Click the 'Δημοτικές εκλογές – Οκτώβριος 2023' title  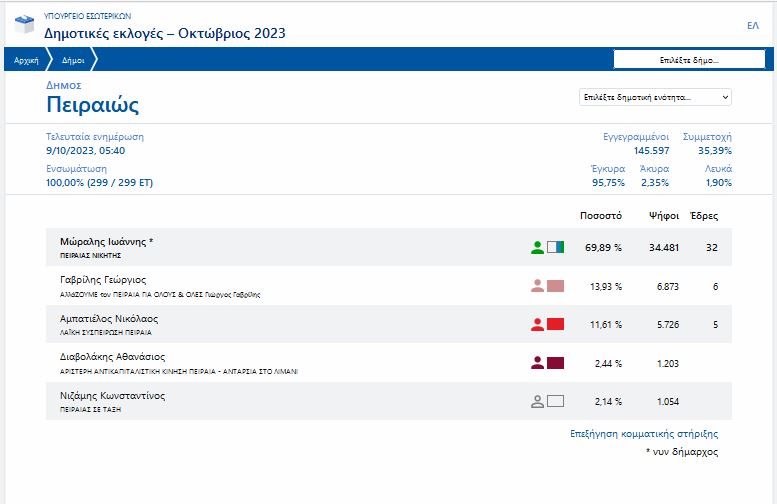[165, 33]
